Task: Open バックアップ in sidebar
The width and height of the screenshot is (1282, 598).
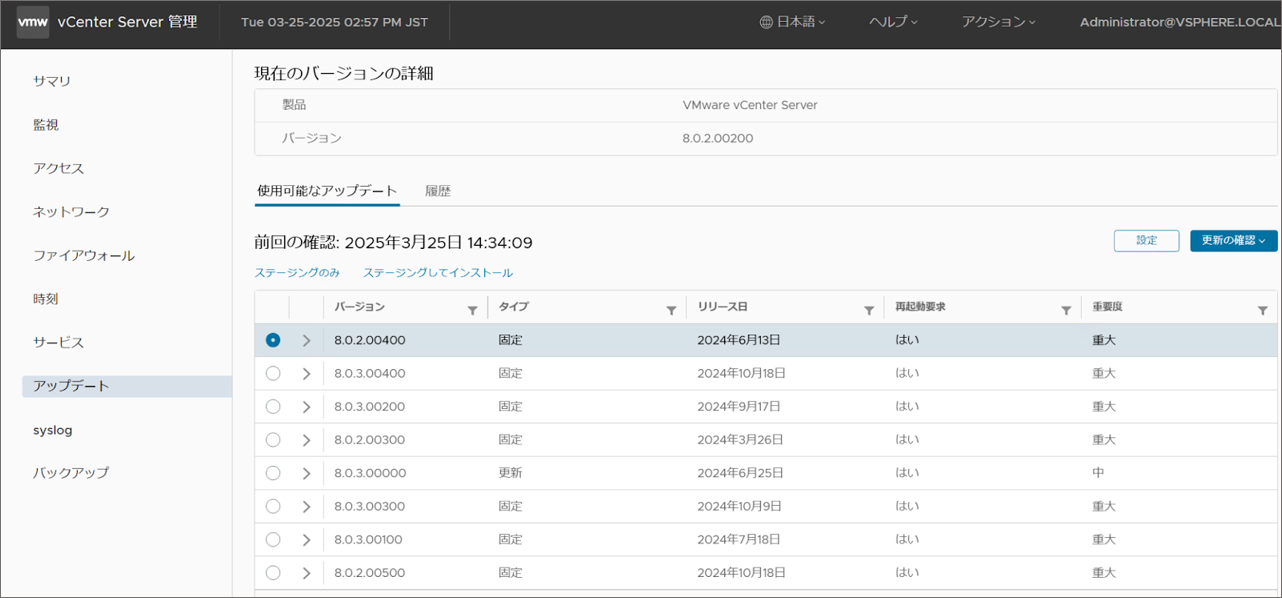Action: [71, 472]
